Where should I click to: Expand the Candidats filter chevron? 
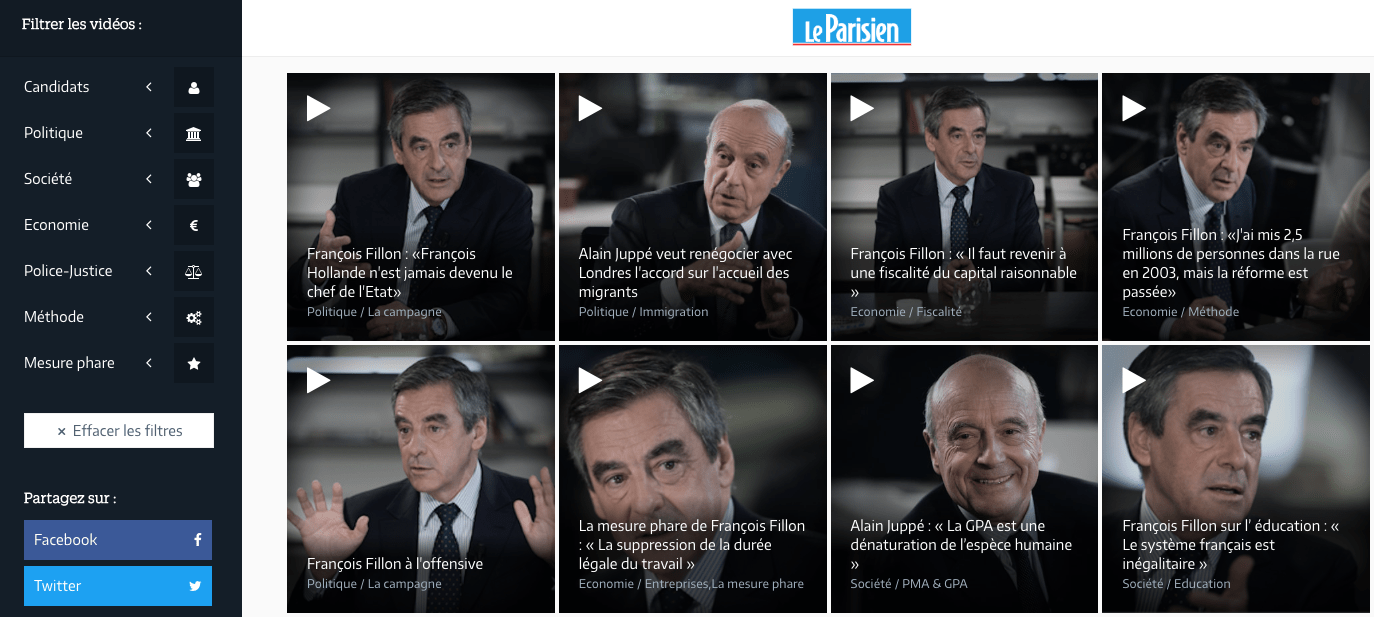(149, 87)
